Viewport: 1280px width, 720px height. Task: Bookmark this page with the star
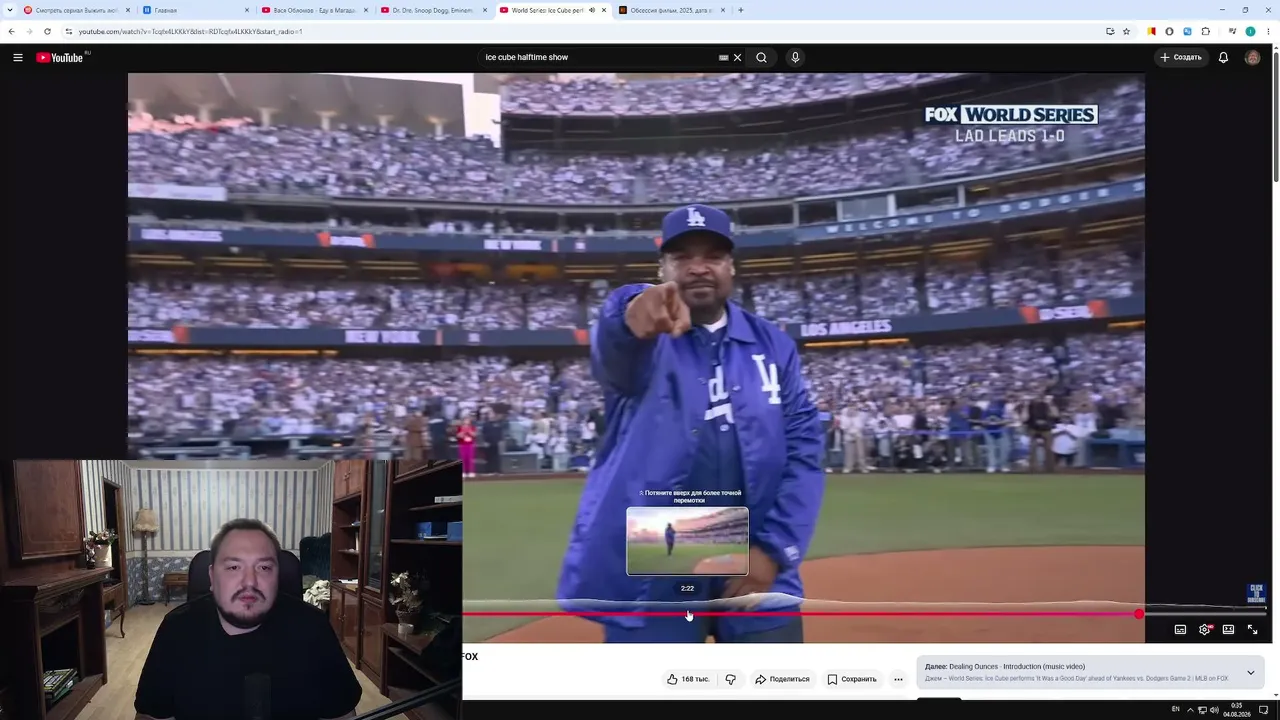click(x=1126, y=31)
